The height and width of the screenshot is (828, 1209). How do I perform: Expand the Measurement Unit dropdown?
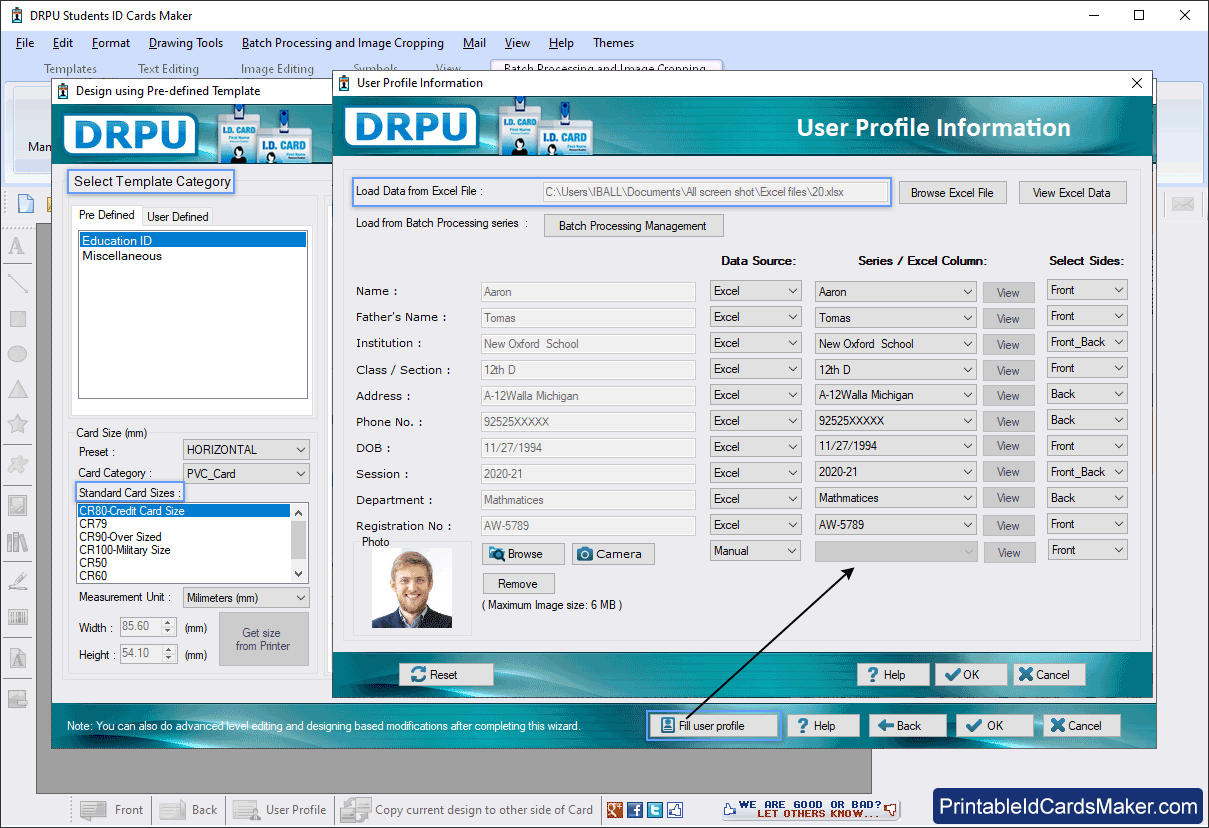click(247, 598)
